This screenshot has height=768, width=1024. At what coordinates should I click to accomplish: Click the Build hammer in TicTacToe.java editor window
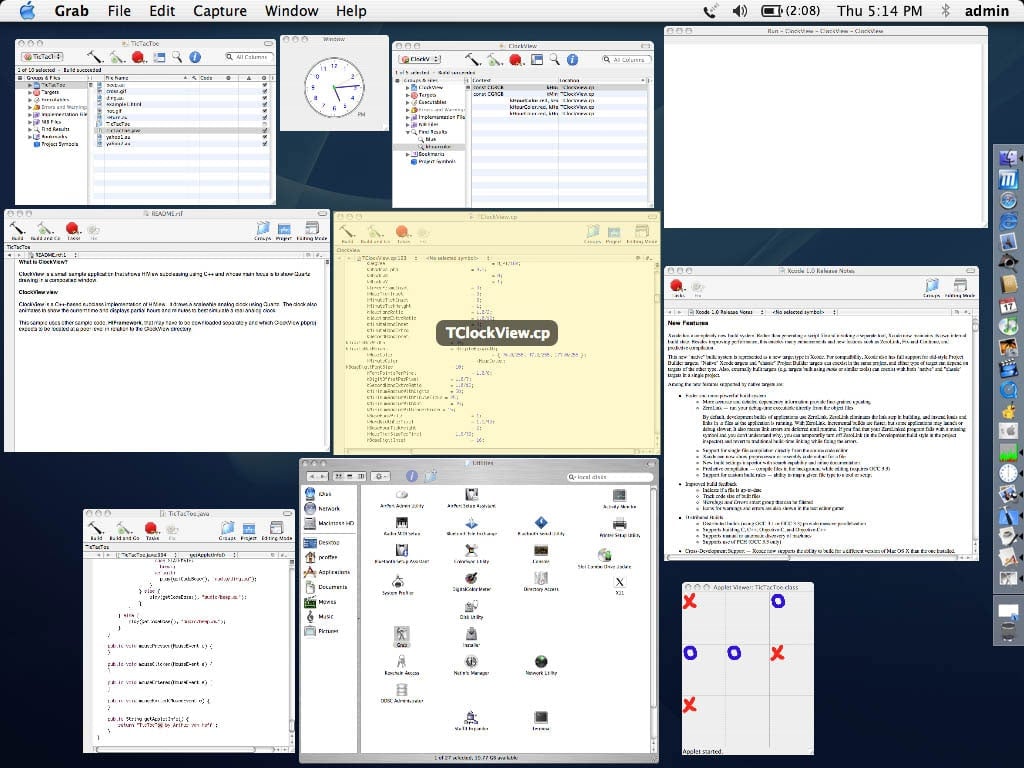(x=96, y=528)
